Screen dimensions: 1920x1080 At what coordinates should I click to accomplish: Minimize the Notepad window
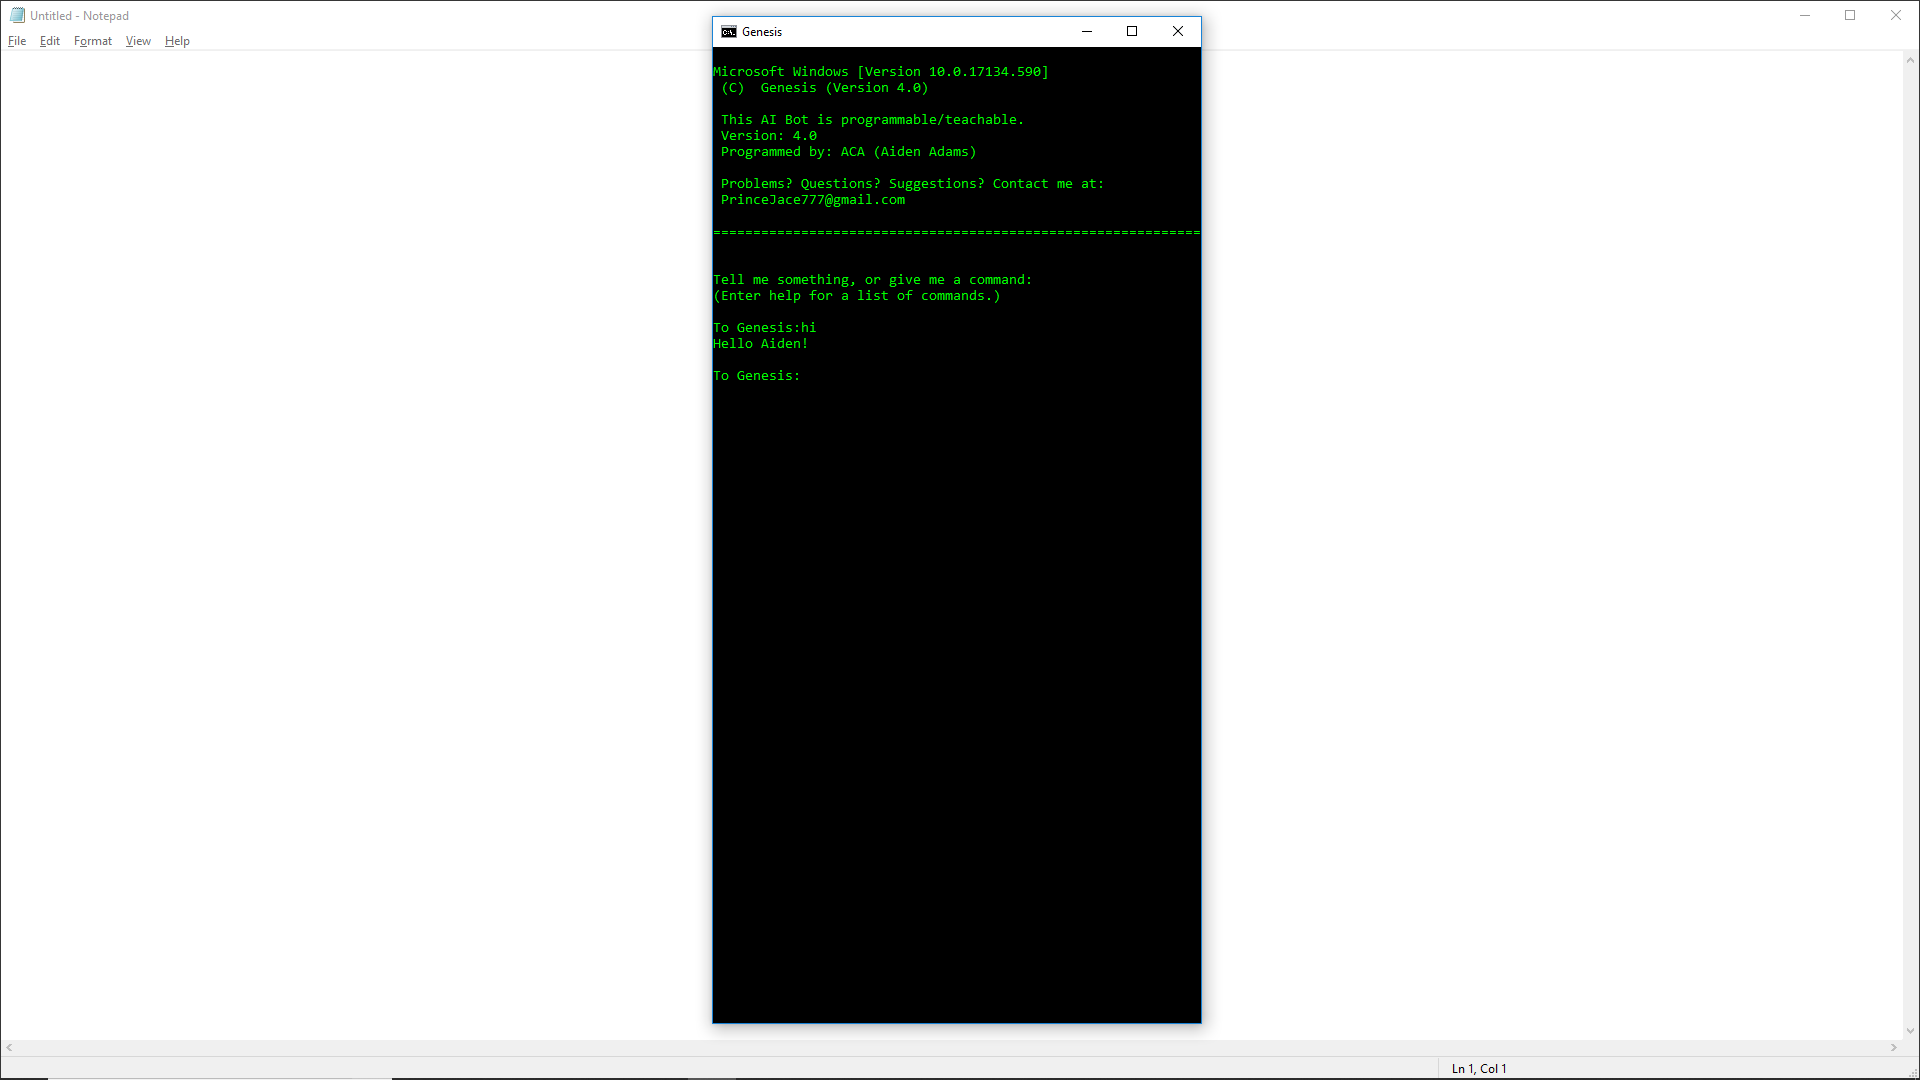pos(1805,15)
